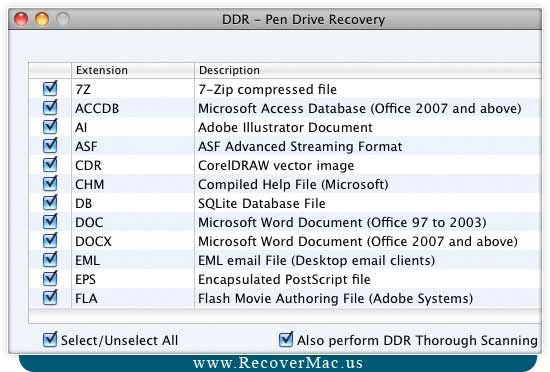Uncheck the AI Adobe Illustrator checkbox
550x372 pixels.
50,127
